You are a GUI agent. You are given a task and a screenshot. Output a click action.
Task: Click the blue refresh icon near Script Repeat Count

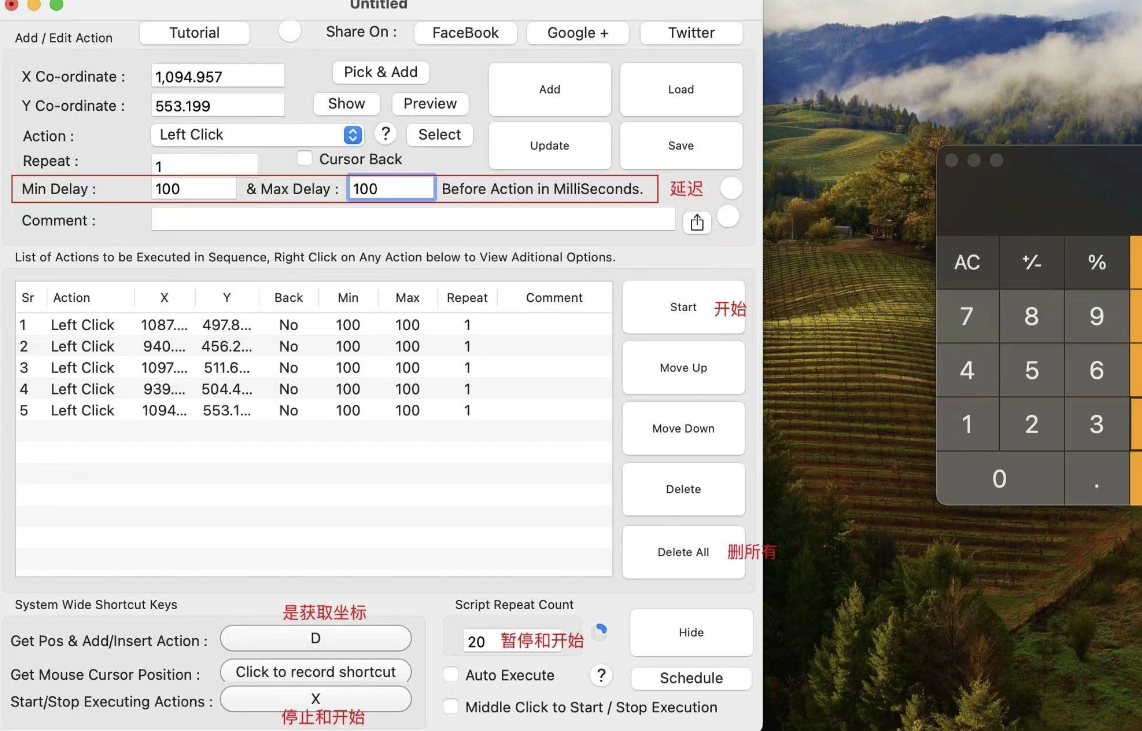click(601, 631)
